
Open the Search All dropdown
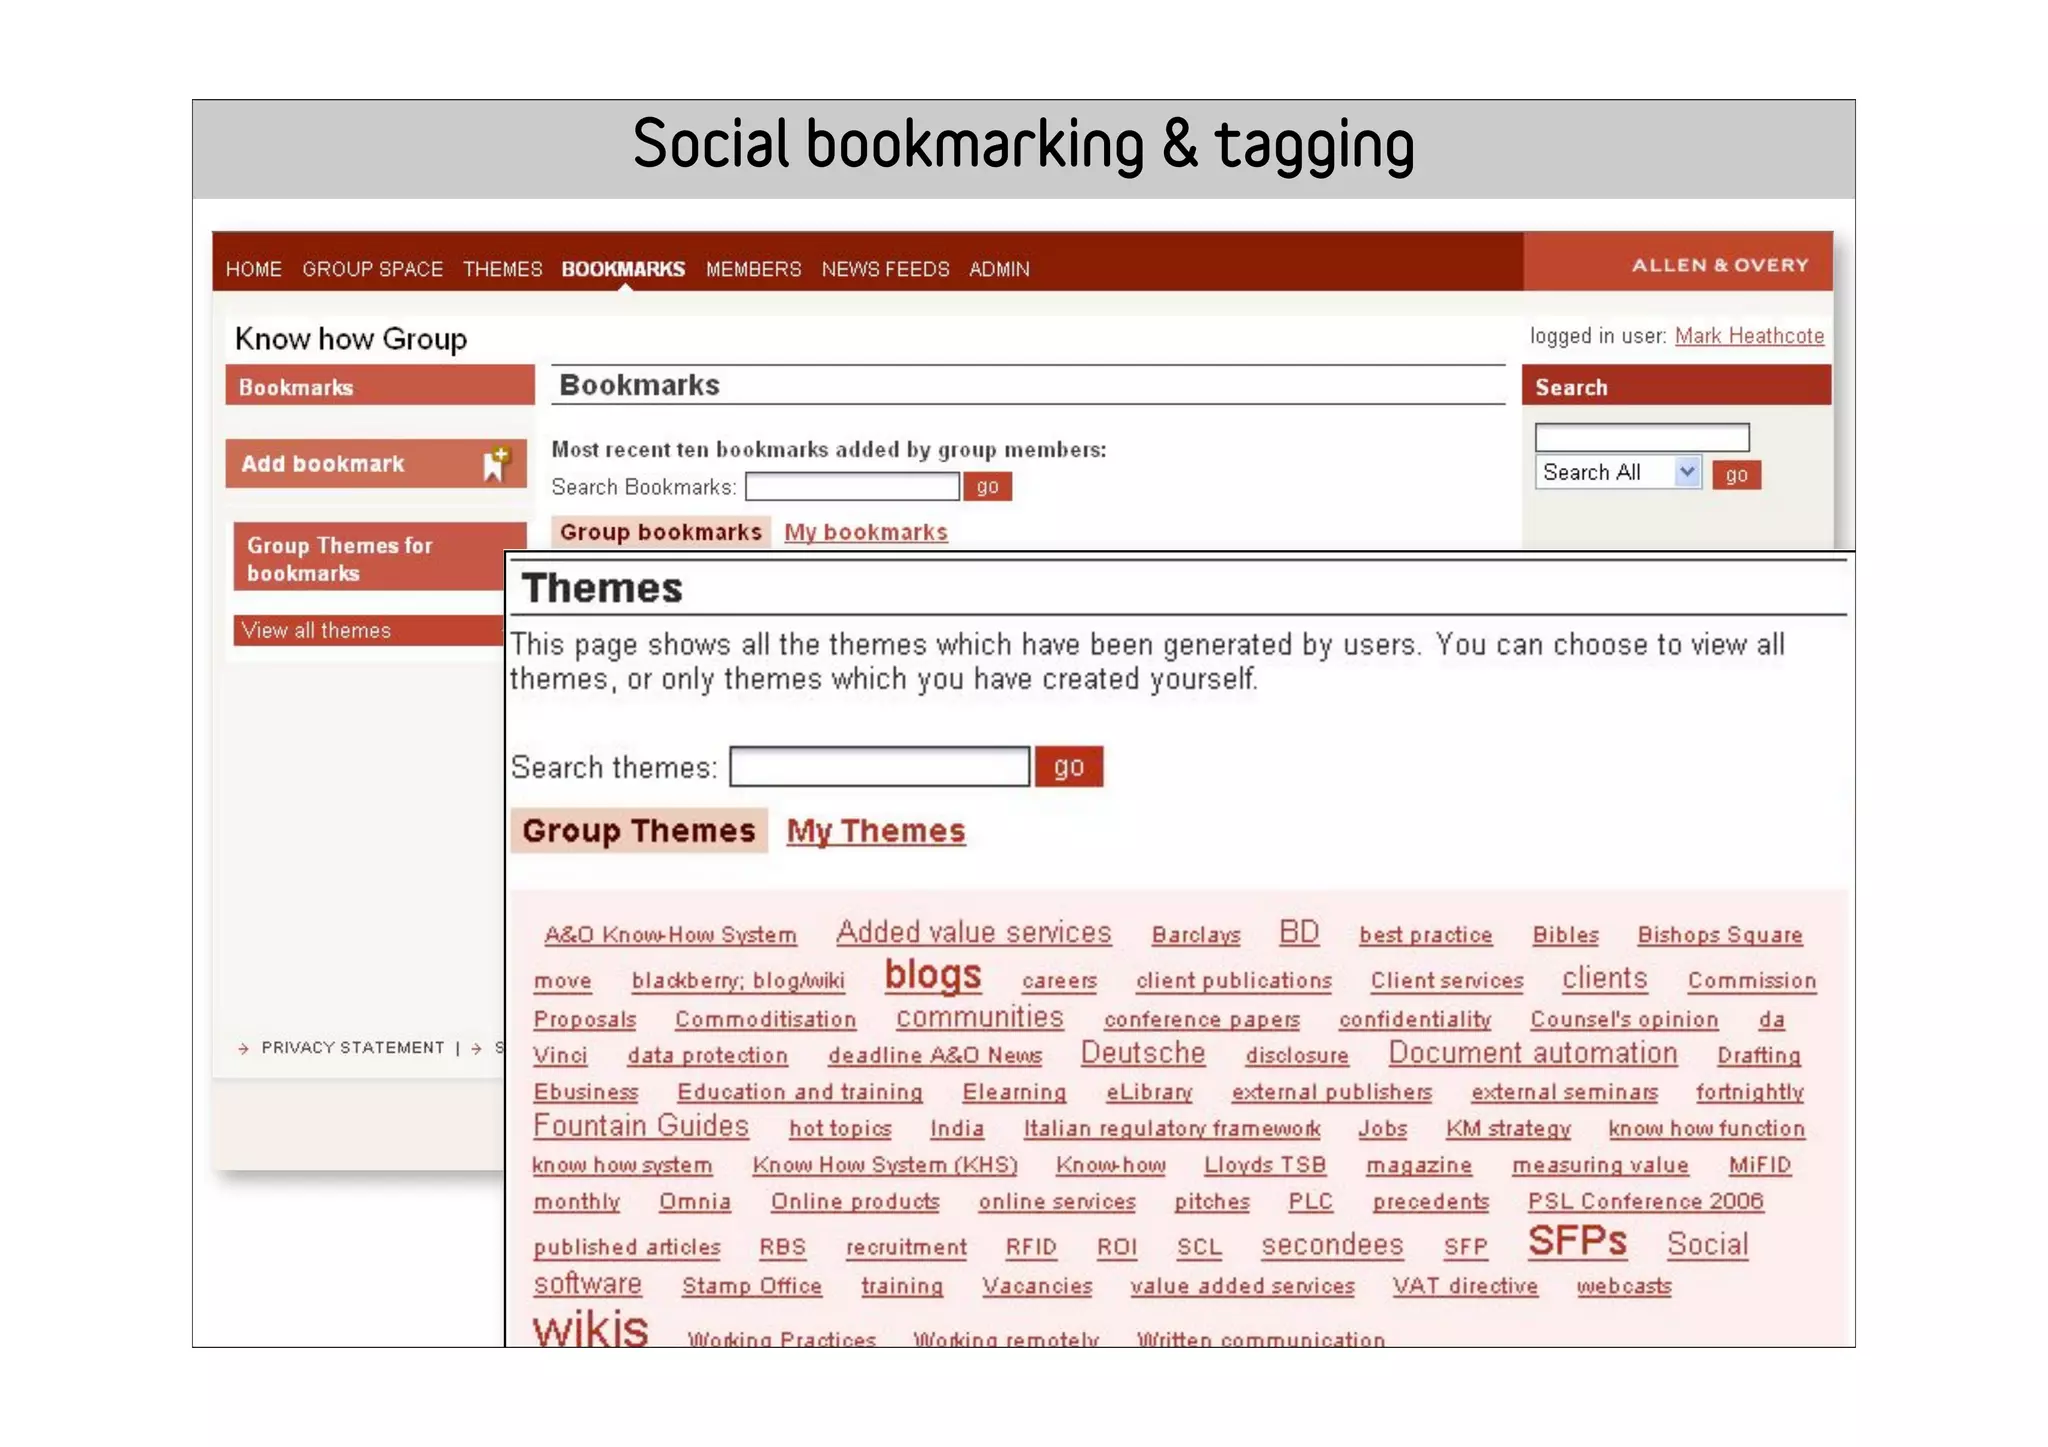tap(1617, 472)
